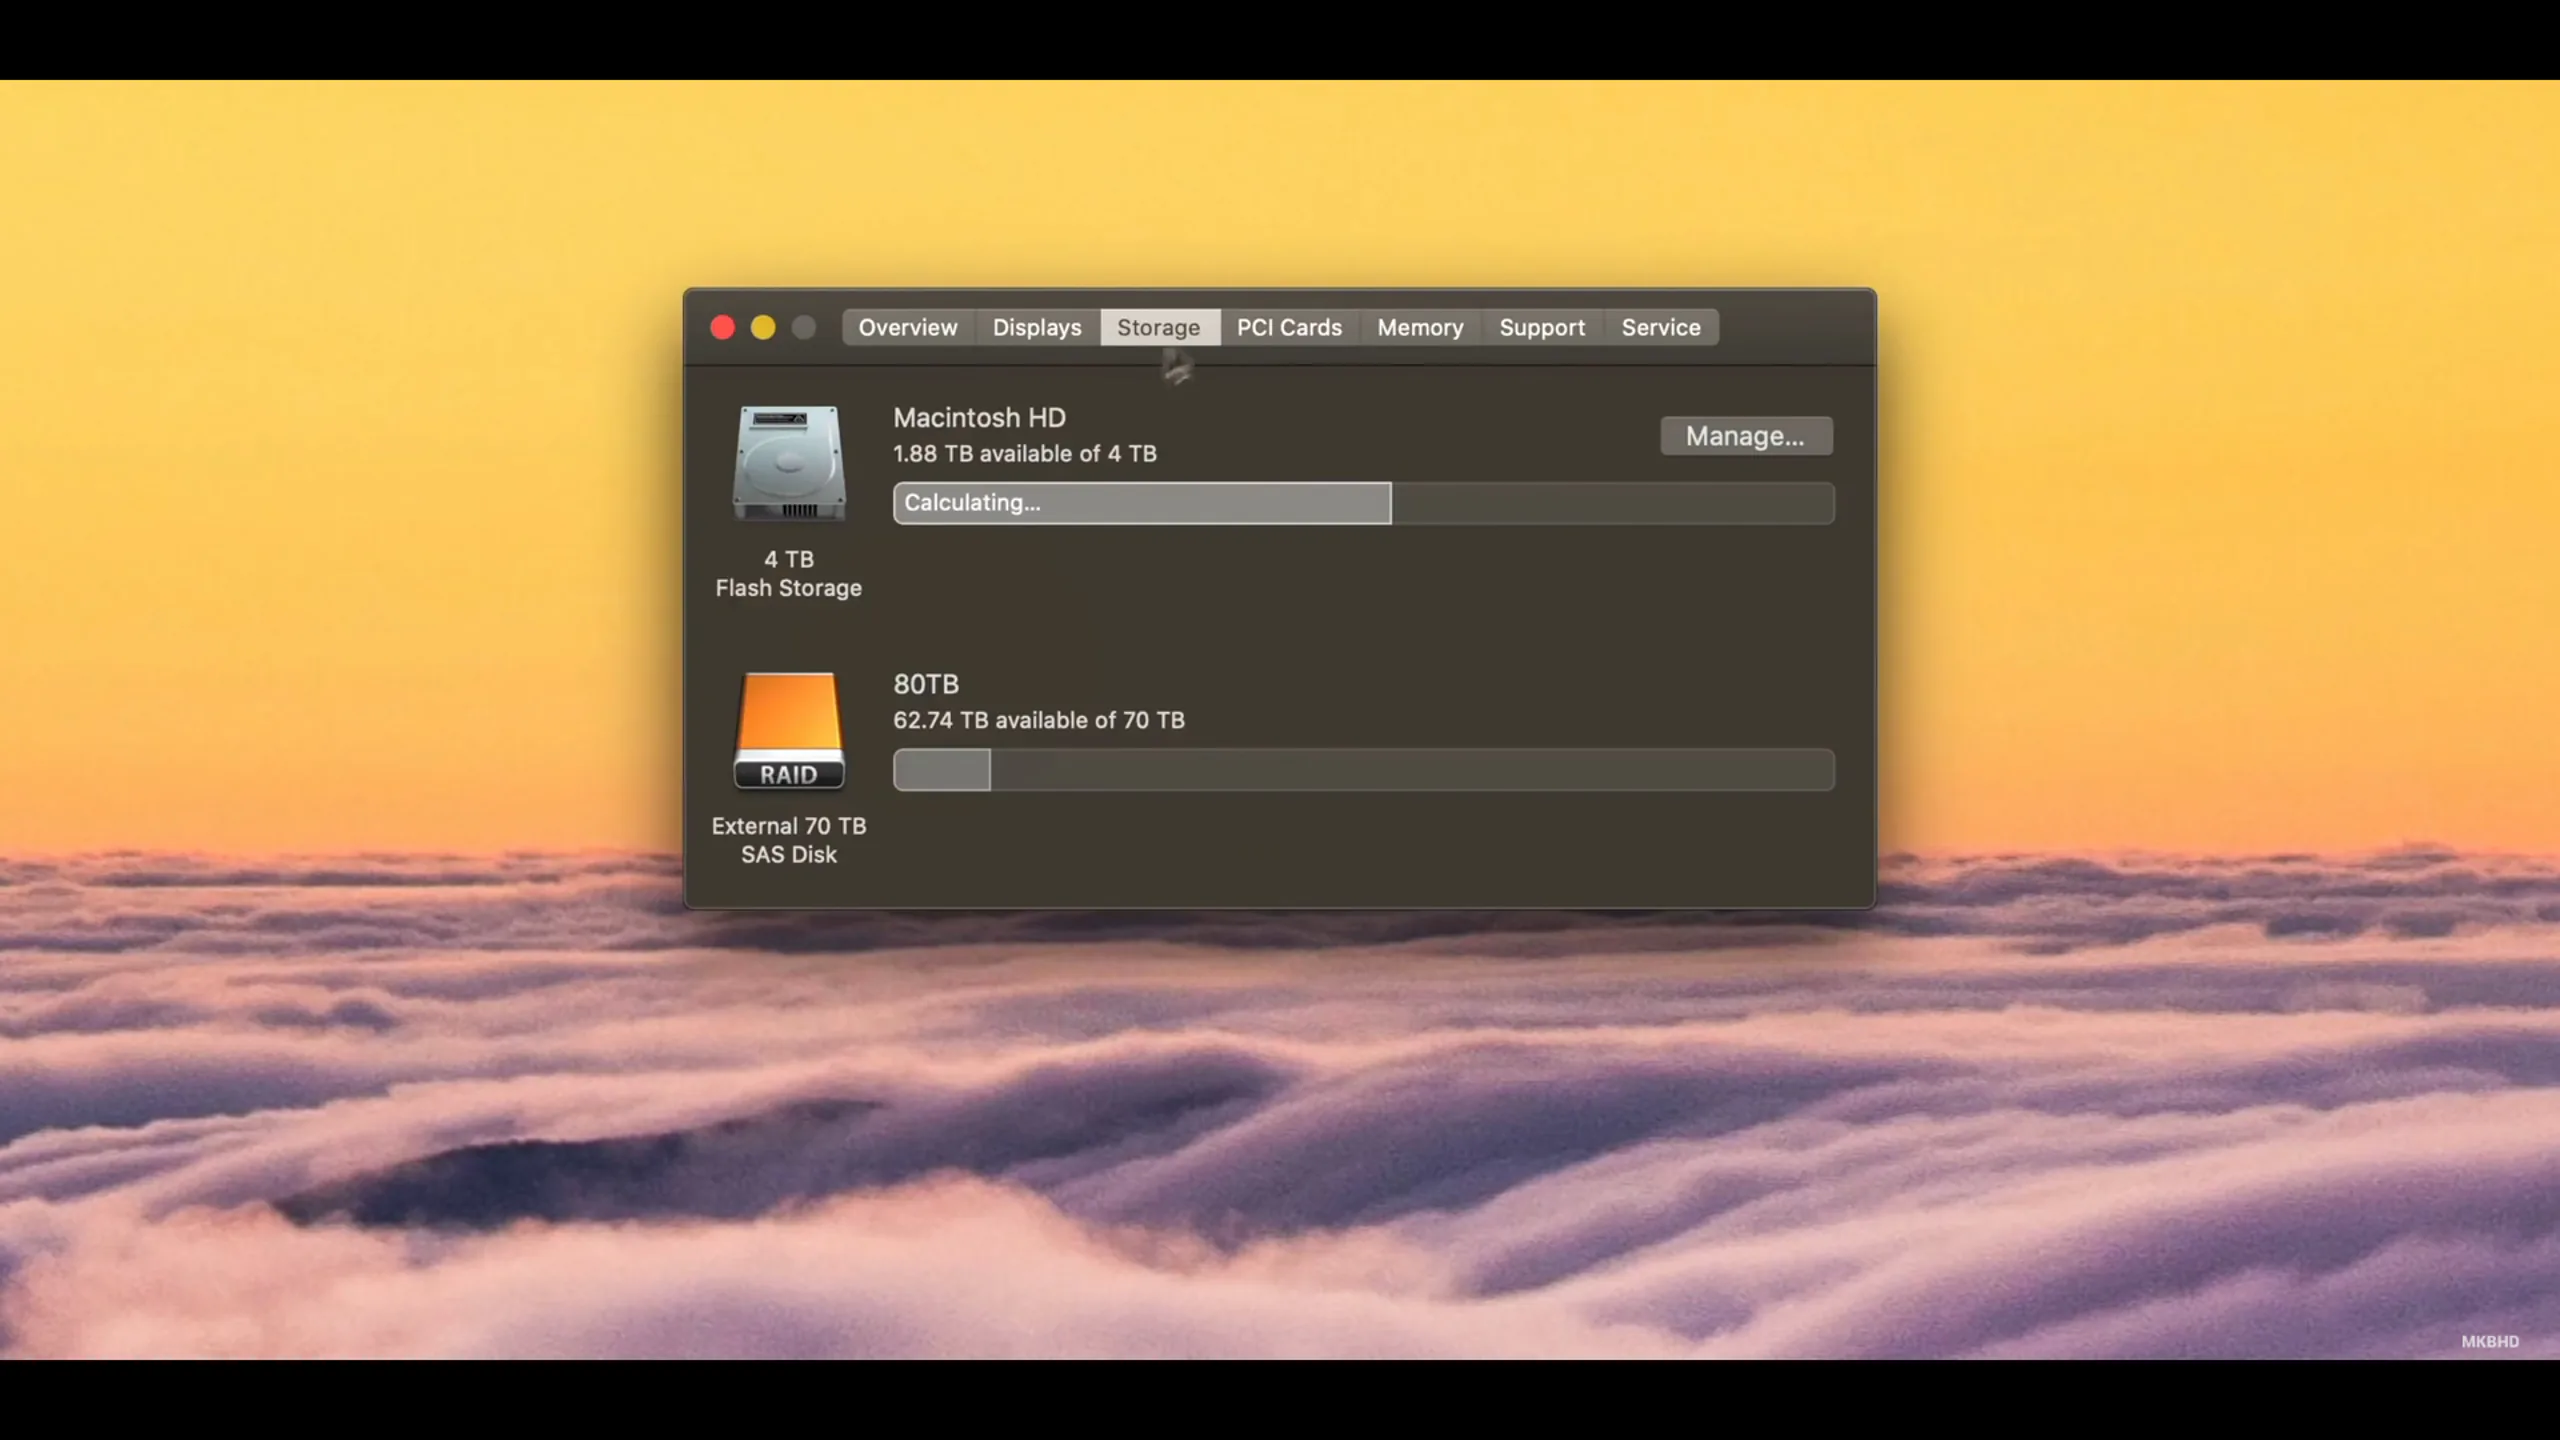The height and width of the screenshot is (1440, 2560).
Task: Select the Storage tab
Action: tap(1159, 327)
